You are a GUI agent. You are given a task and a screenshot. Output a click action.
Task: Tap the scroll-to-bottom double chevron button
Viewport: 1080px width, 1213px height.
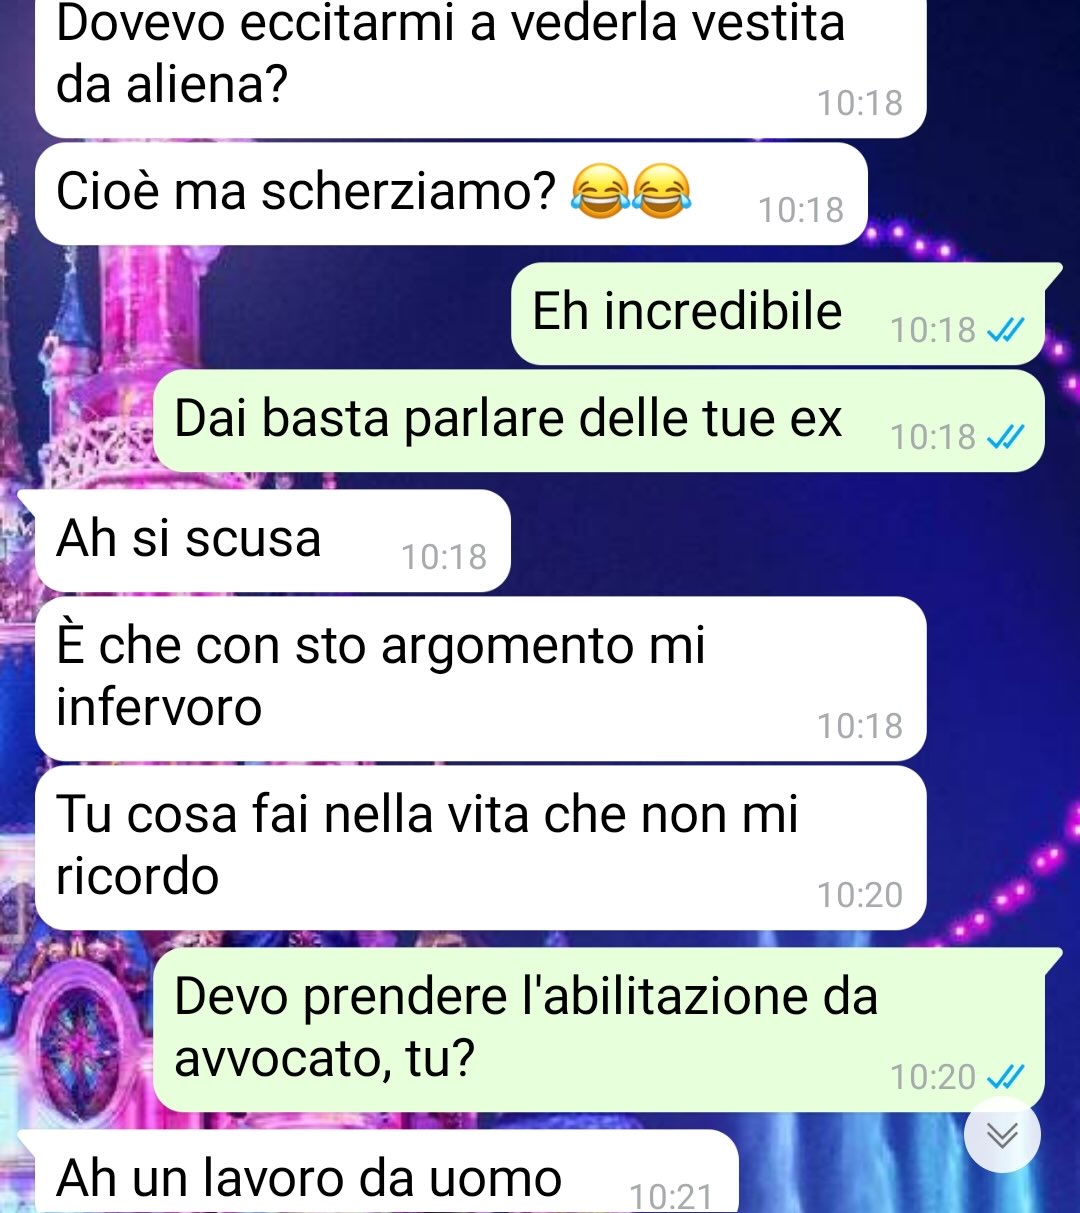point(1002,1135)
